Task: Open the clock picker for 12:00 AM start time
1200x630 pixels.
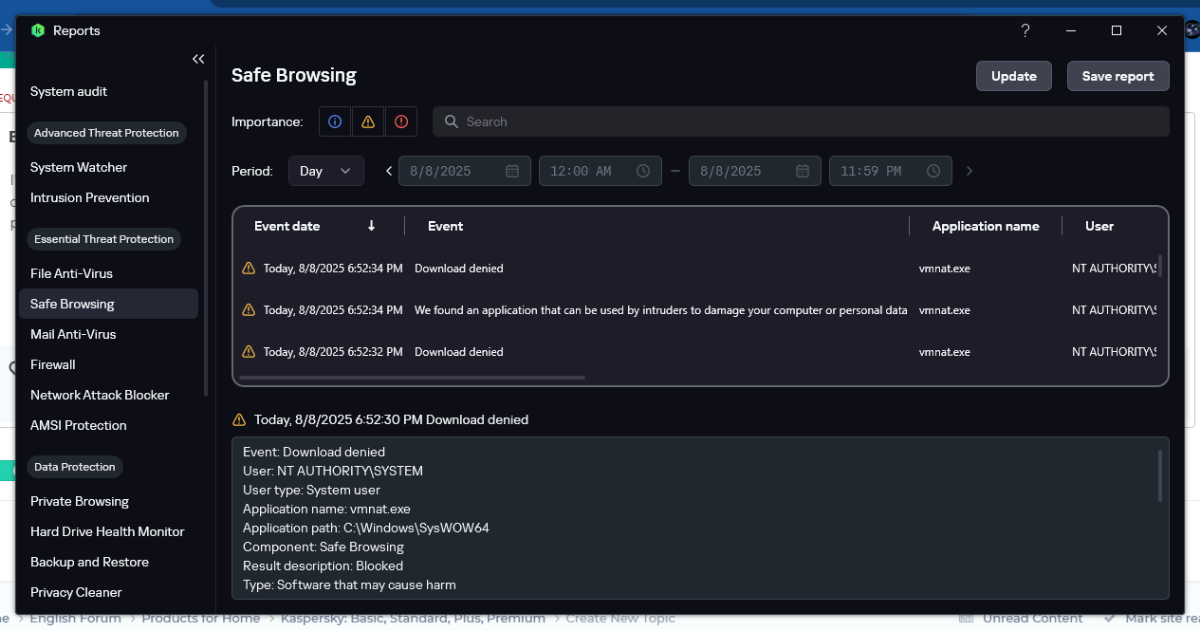Action: pyautogui.click(x=643, y=171)
